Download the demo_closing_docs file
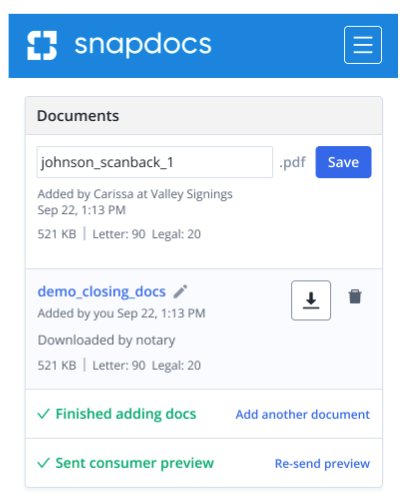This screenshot has width=406, height=500. tap(311, 300)
